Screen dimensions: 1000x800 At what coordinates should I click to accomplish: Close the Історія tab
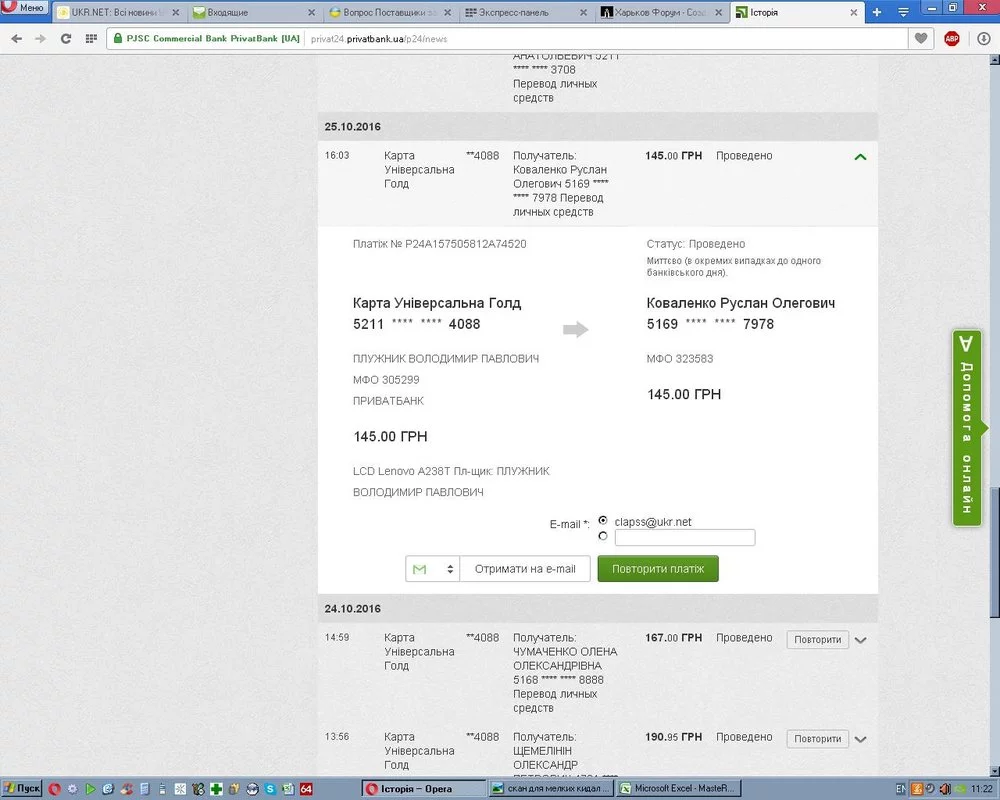(853, 12)
